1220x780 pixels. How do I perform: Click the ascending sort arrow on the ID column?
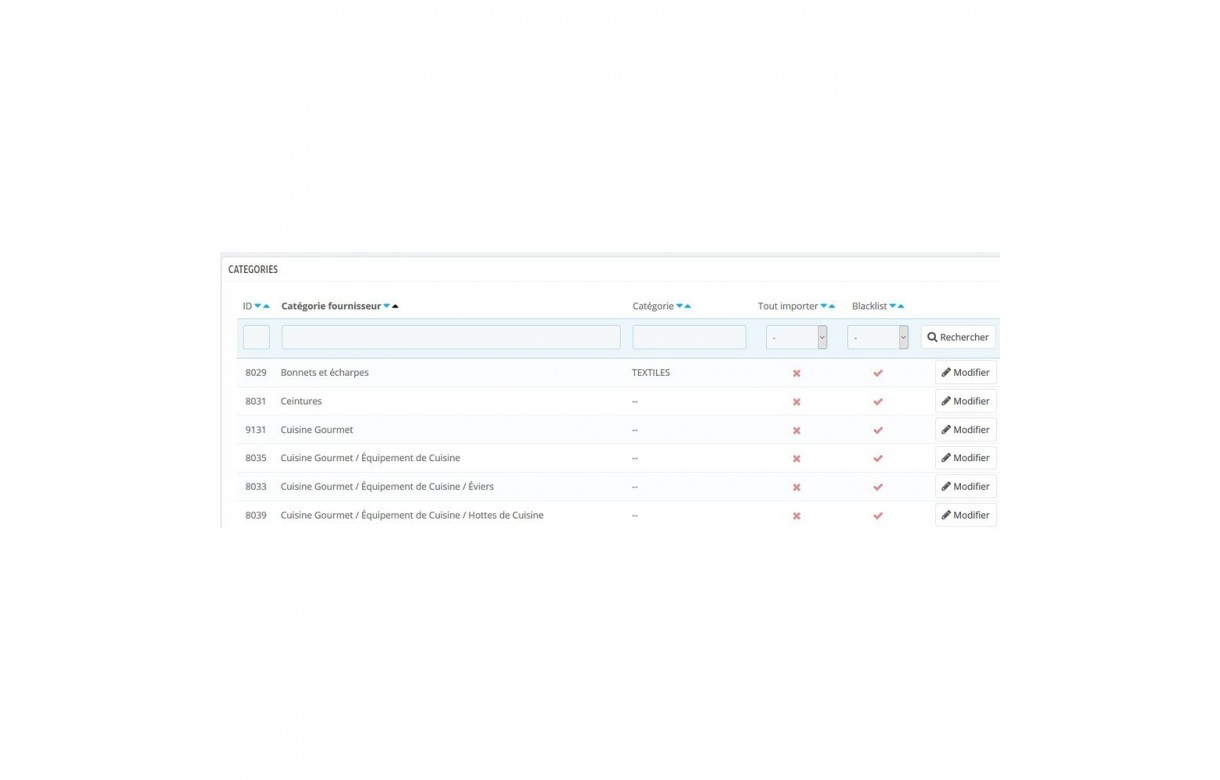[264, 305]
